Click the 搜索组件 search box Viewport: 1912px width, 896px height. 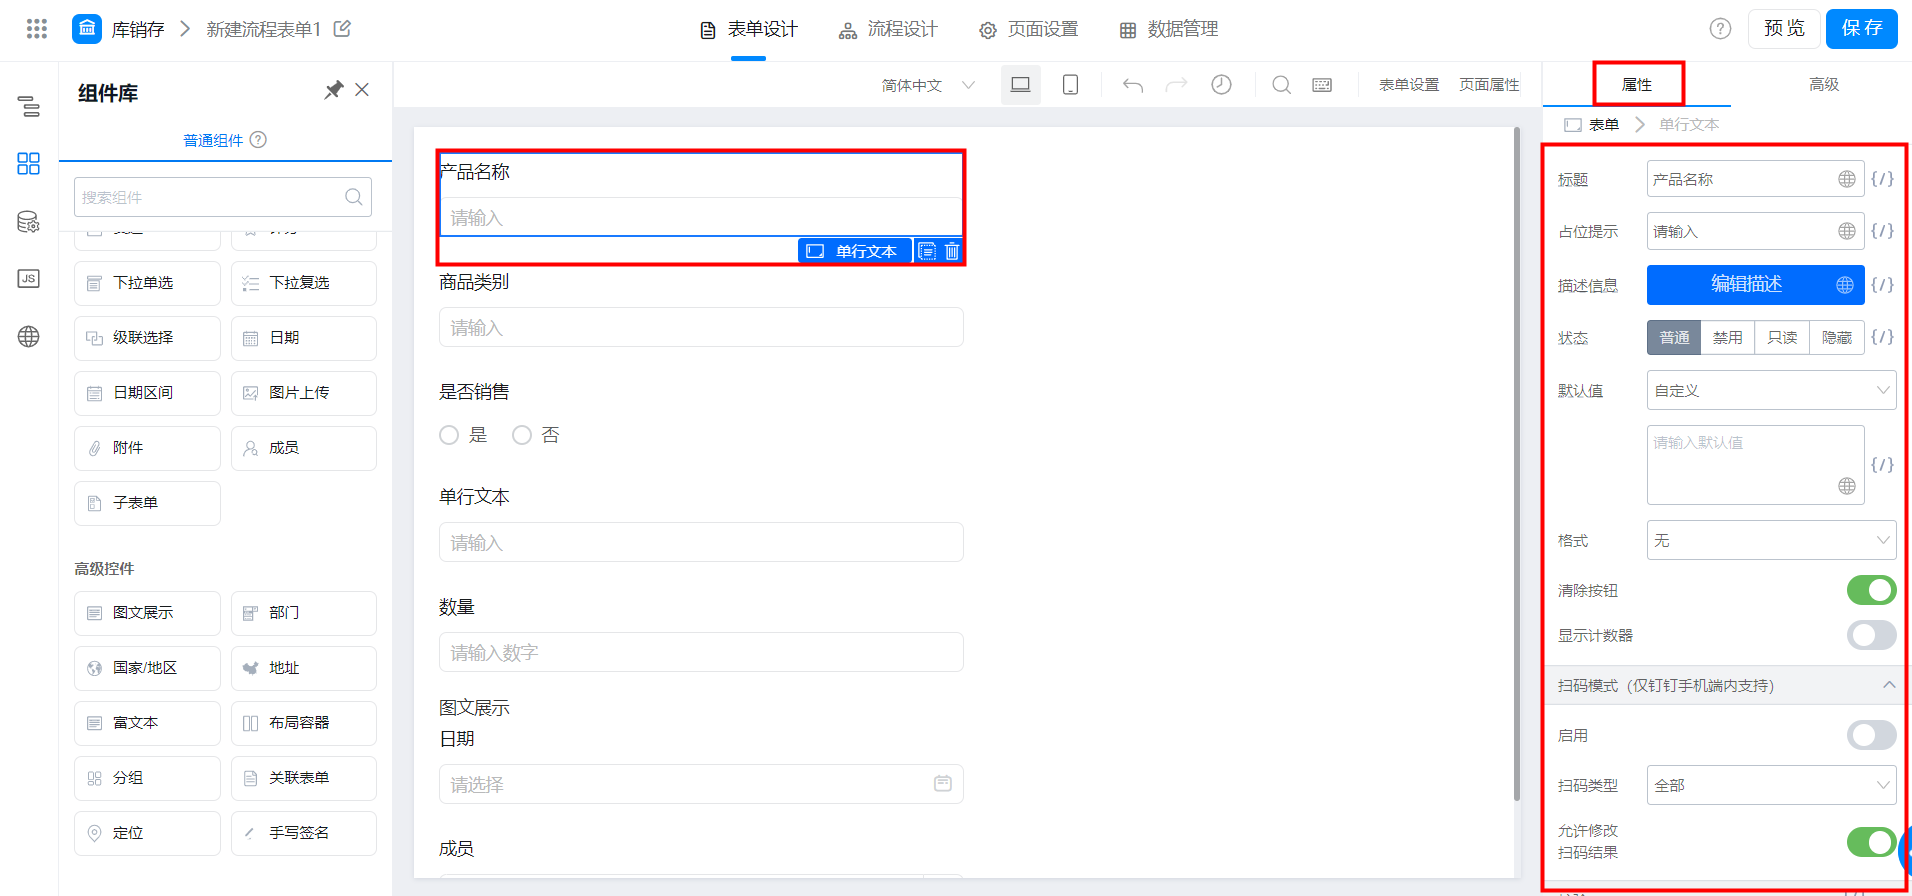pos(223,197)
